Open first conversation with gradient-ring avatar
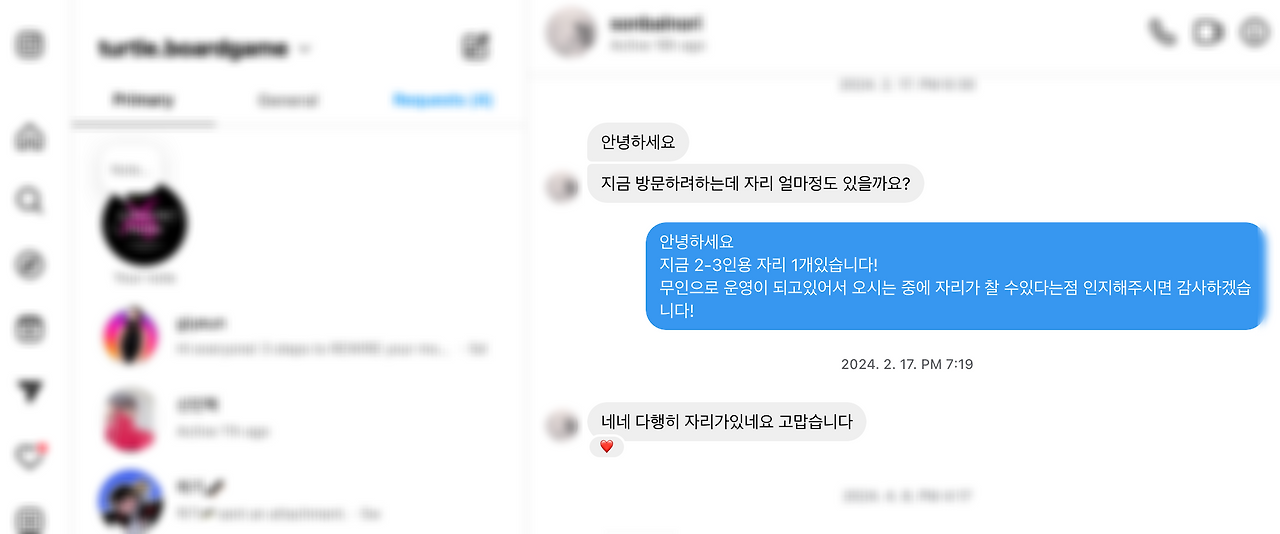The image size is (1280, 534). [x=299, y=337]
